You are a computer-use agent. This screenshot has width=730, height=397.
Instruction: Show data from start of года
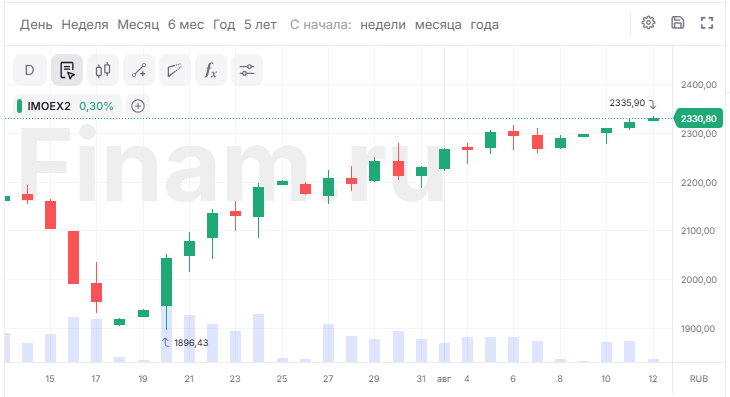point(484,25)
